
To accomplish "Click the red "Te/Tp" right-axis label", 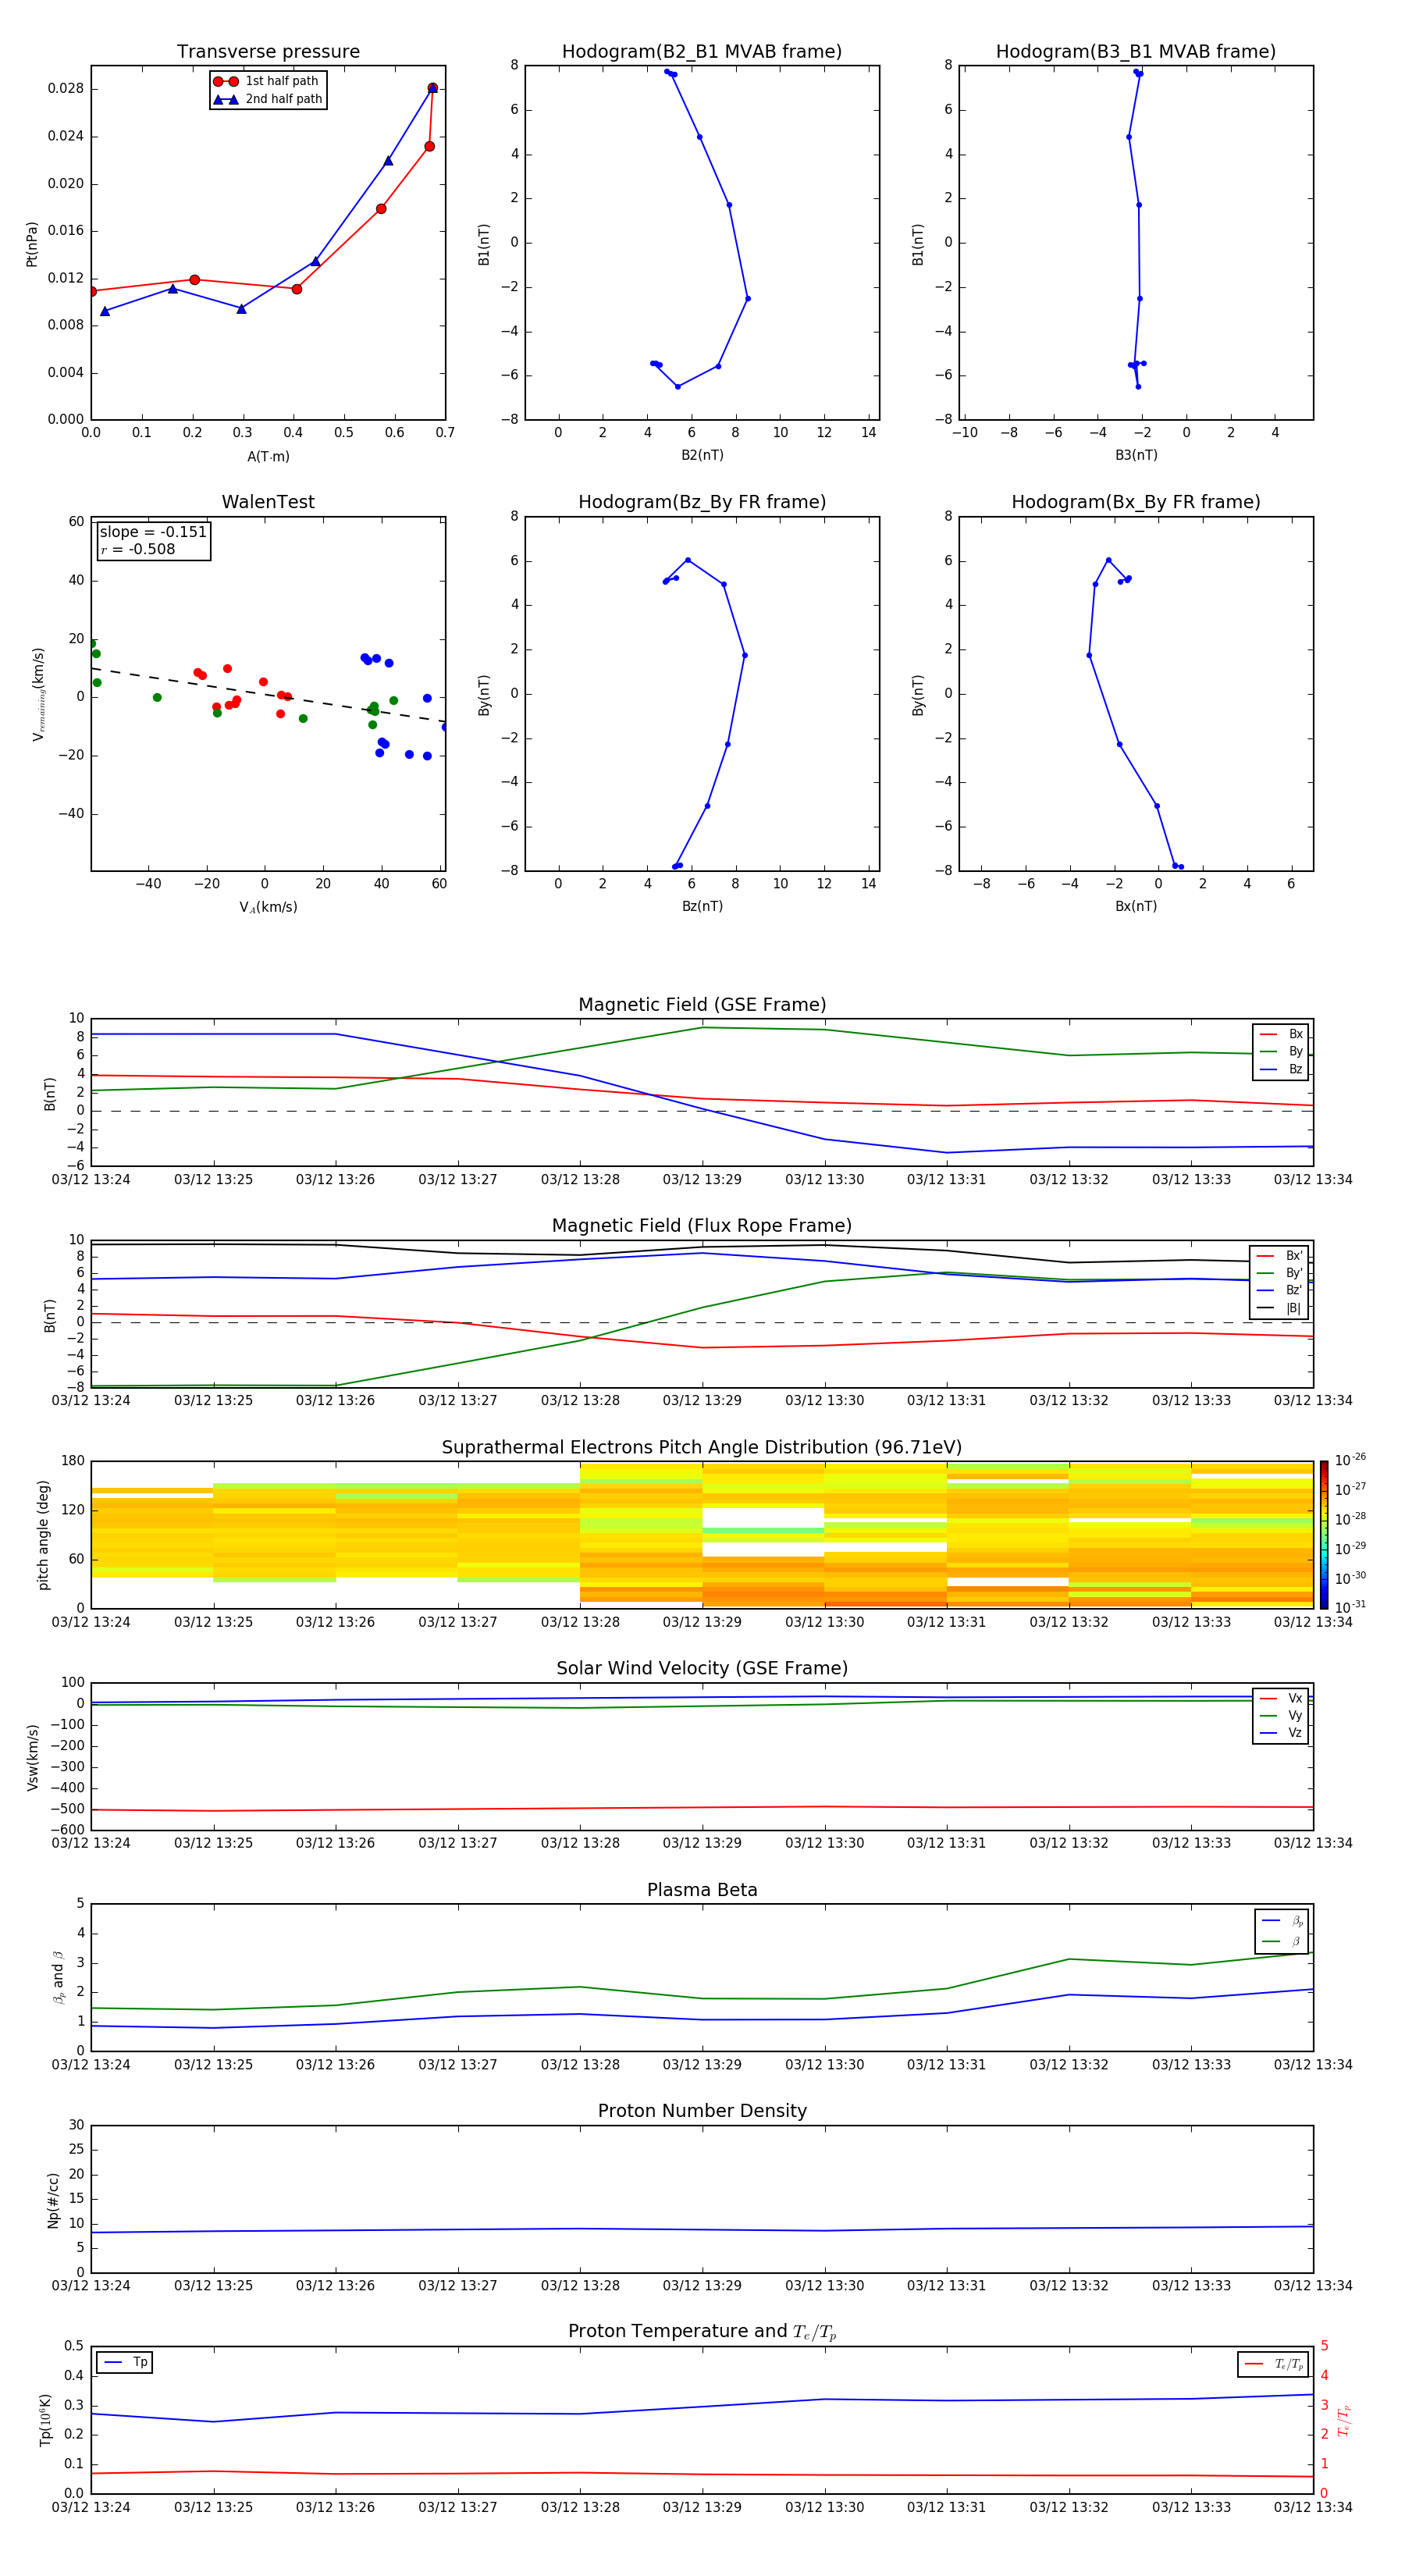I will pyautogui.click(x=1344, y=2420).
